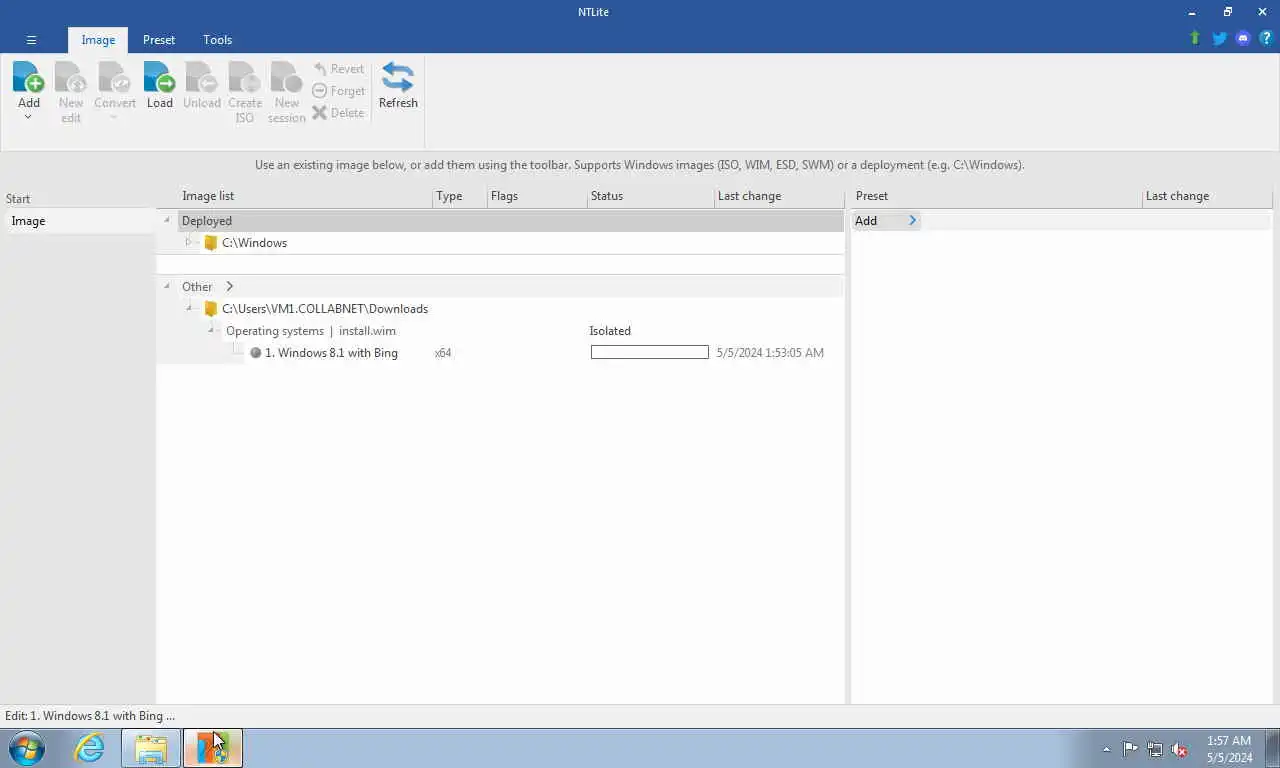
Task: Collapse the Other group triangle
Action: tap(167, 287)
